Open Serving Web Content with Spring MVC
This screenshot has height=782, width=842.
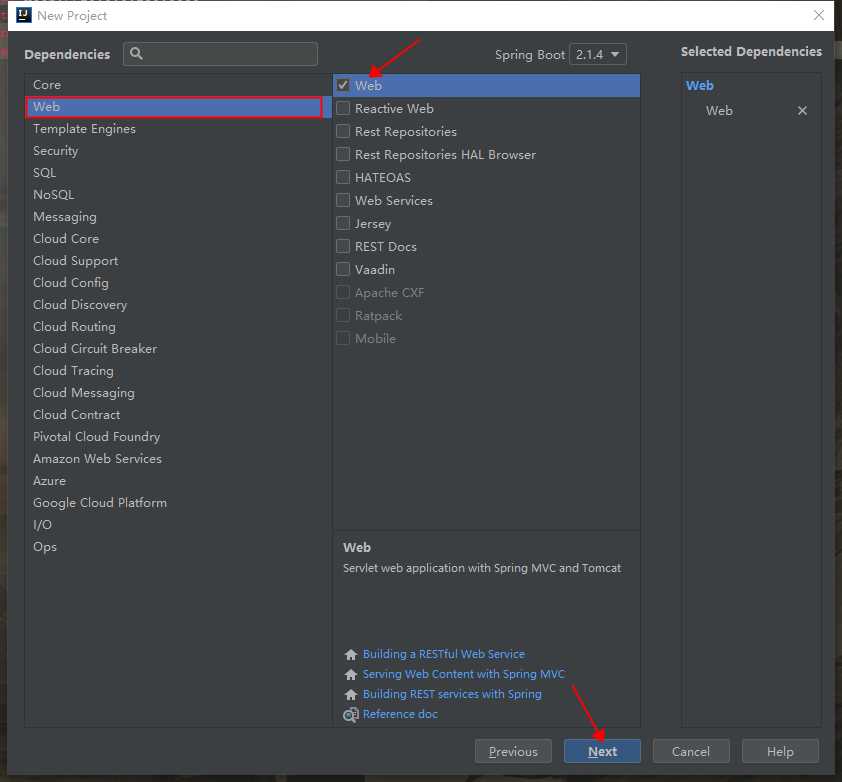point(463,674)
